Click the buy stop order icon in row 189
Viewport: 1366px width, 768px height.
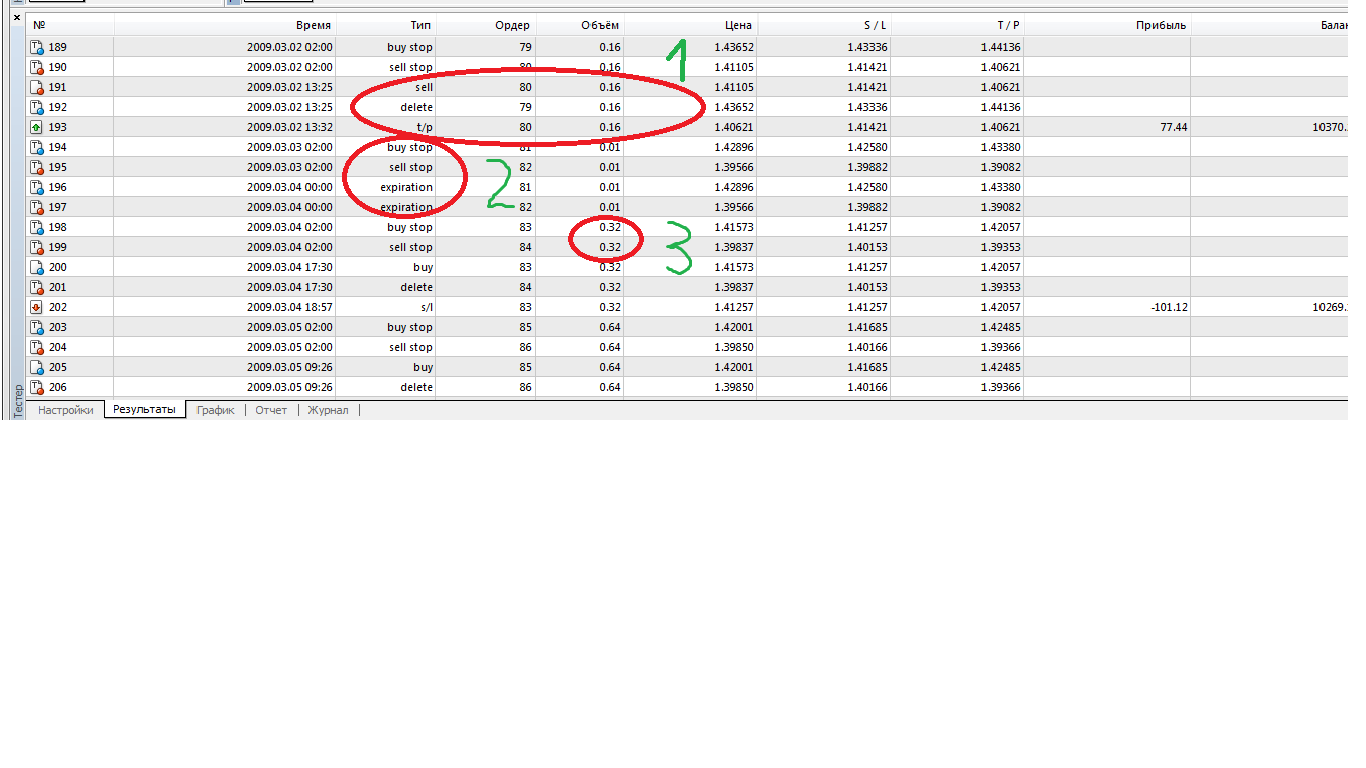[37, 47]
